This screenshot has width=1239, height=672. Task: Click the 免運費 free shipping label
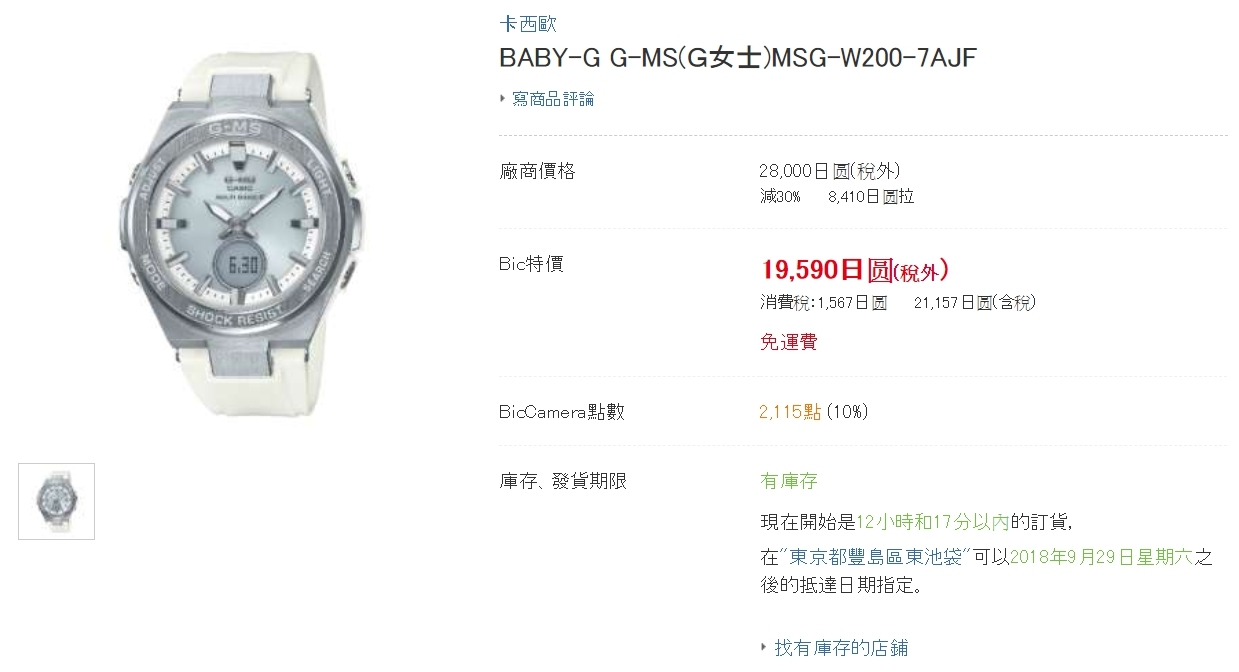coord(789,342)
